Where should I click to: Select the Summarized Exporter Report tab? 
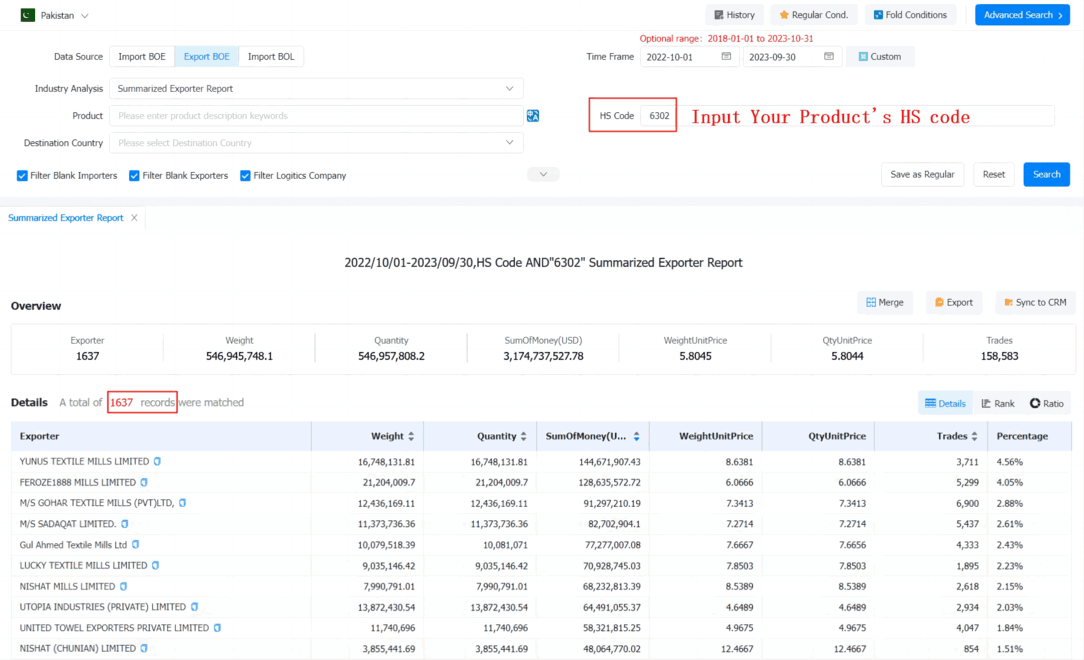66,218
